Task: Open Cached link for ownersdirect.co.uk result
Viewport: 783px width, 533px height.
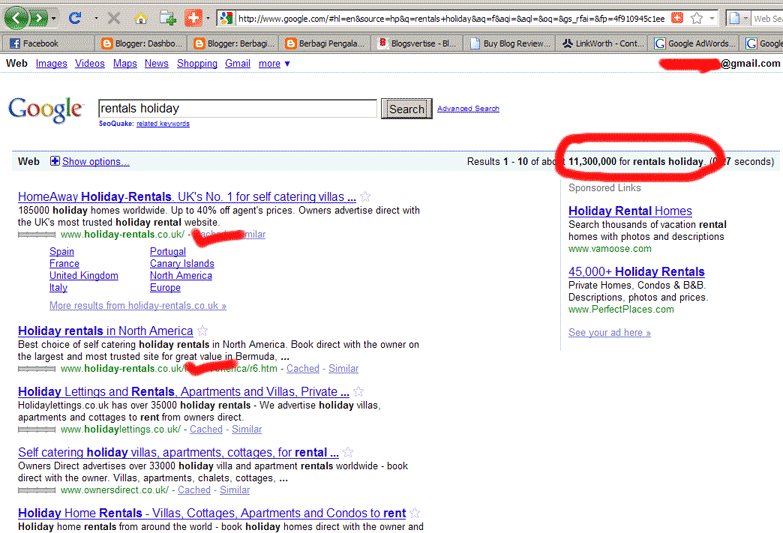Action: click(194, 490)
